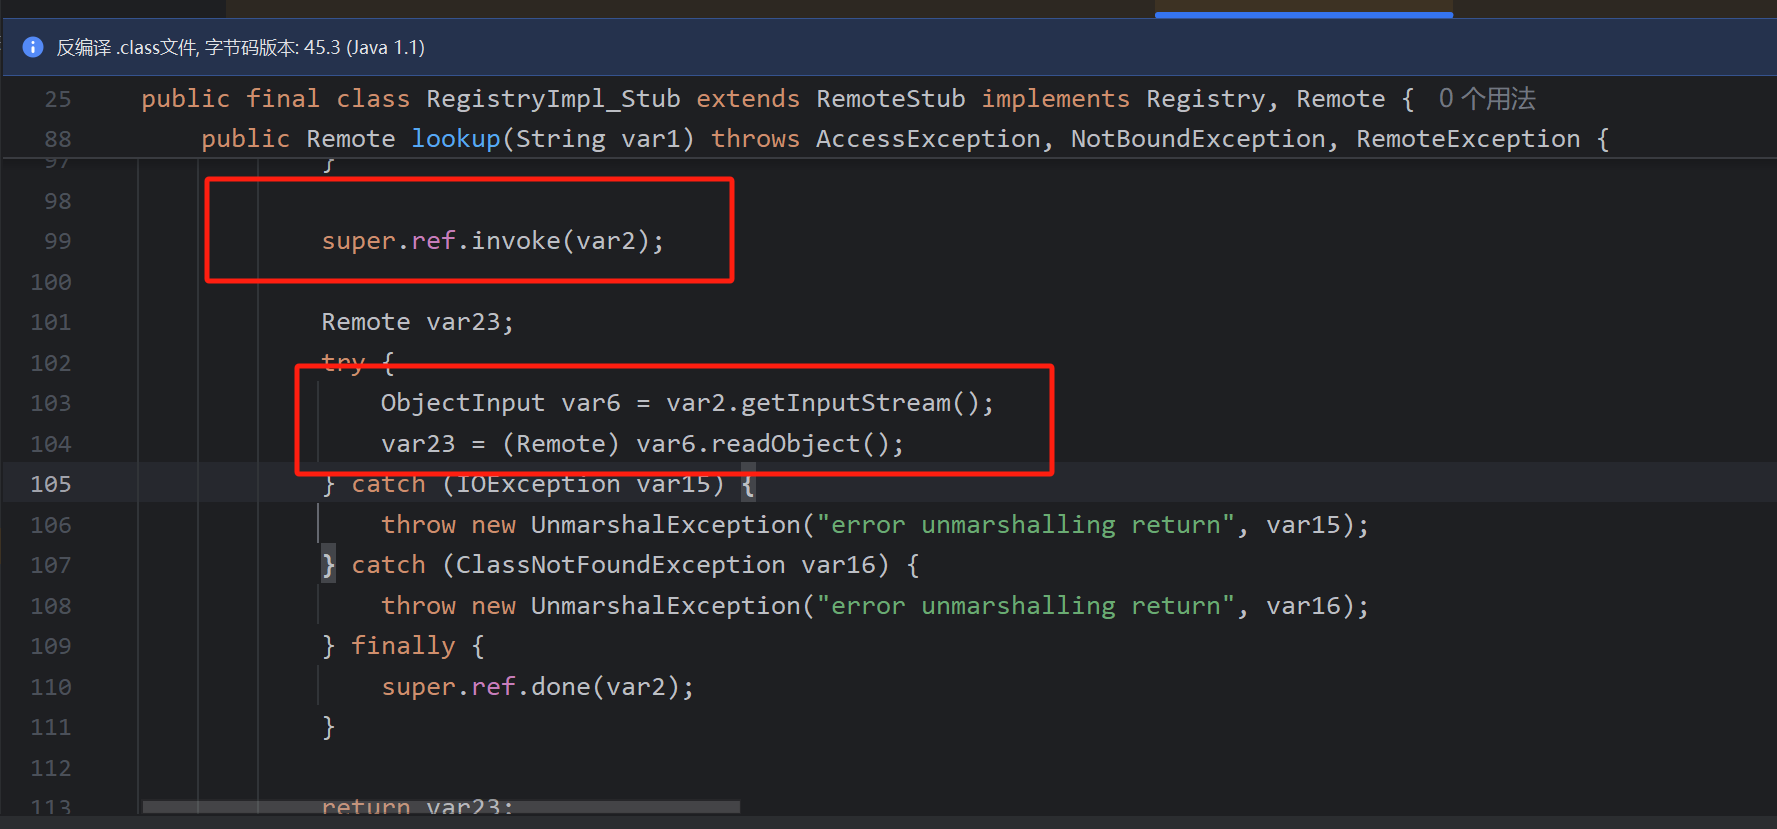Screen dimensions: 1777x829
Task: Click UnmarshalException on line 106
Action: (666, 525)
